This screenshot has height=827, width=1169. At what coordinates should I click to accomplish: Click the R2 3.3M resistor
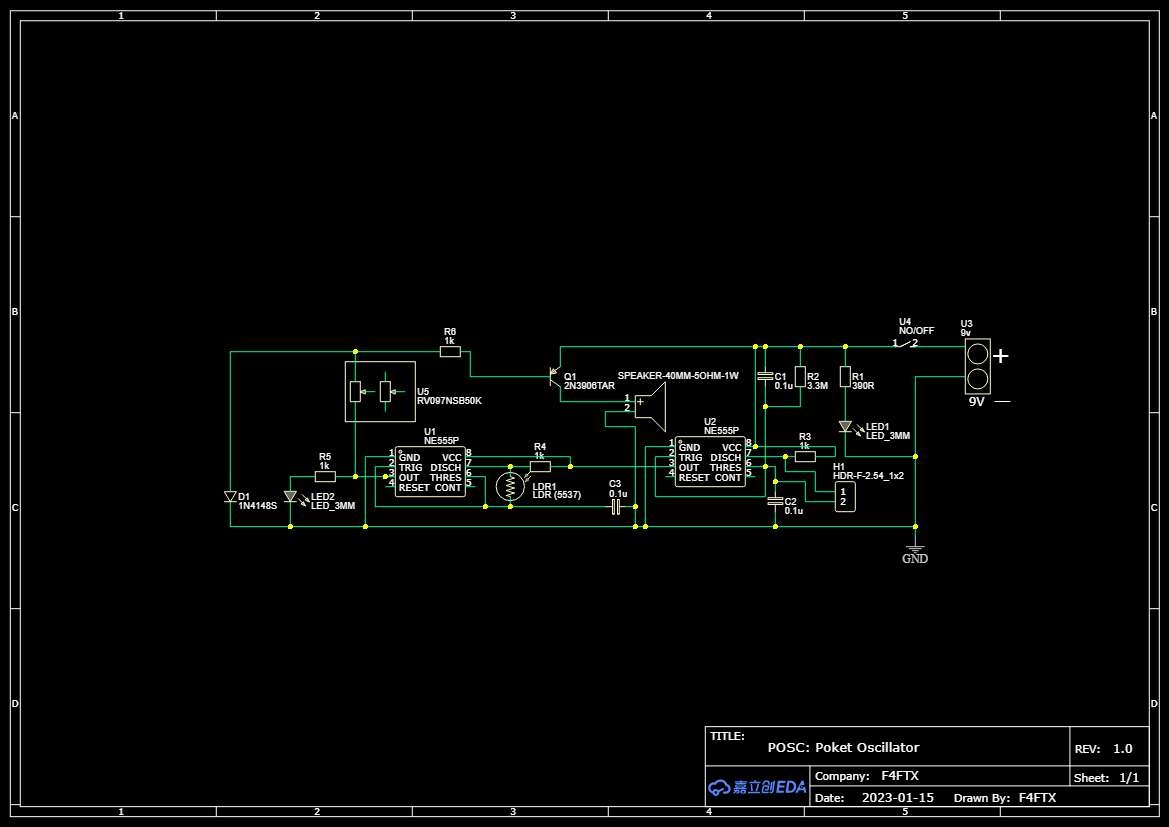pos(799,377)
